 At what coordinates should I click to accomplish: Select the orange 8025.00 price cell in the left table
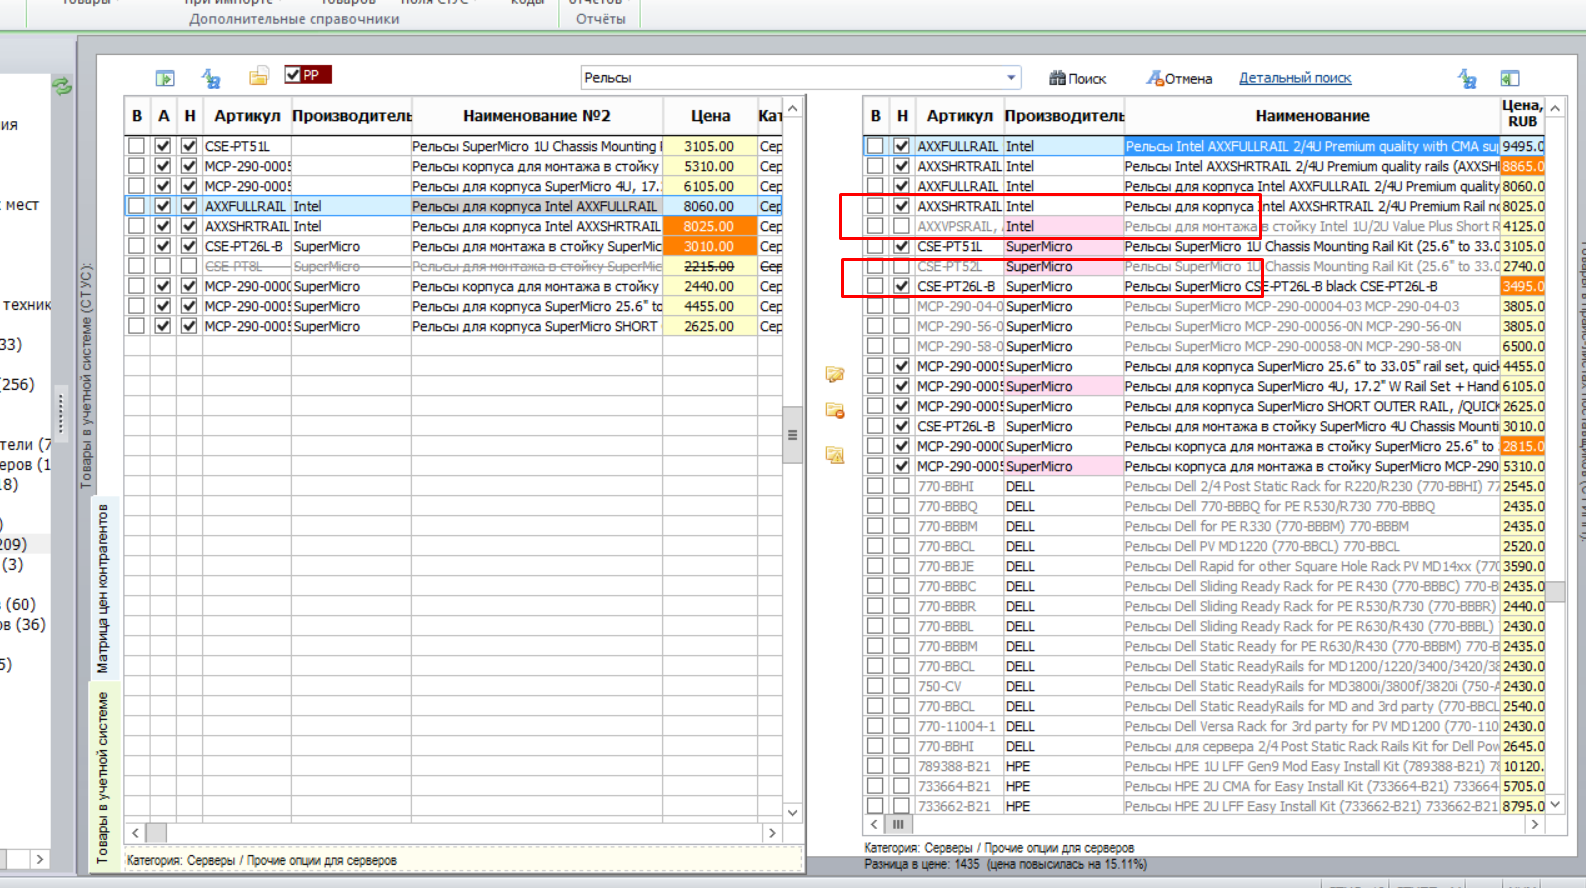tap(710, 226)
